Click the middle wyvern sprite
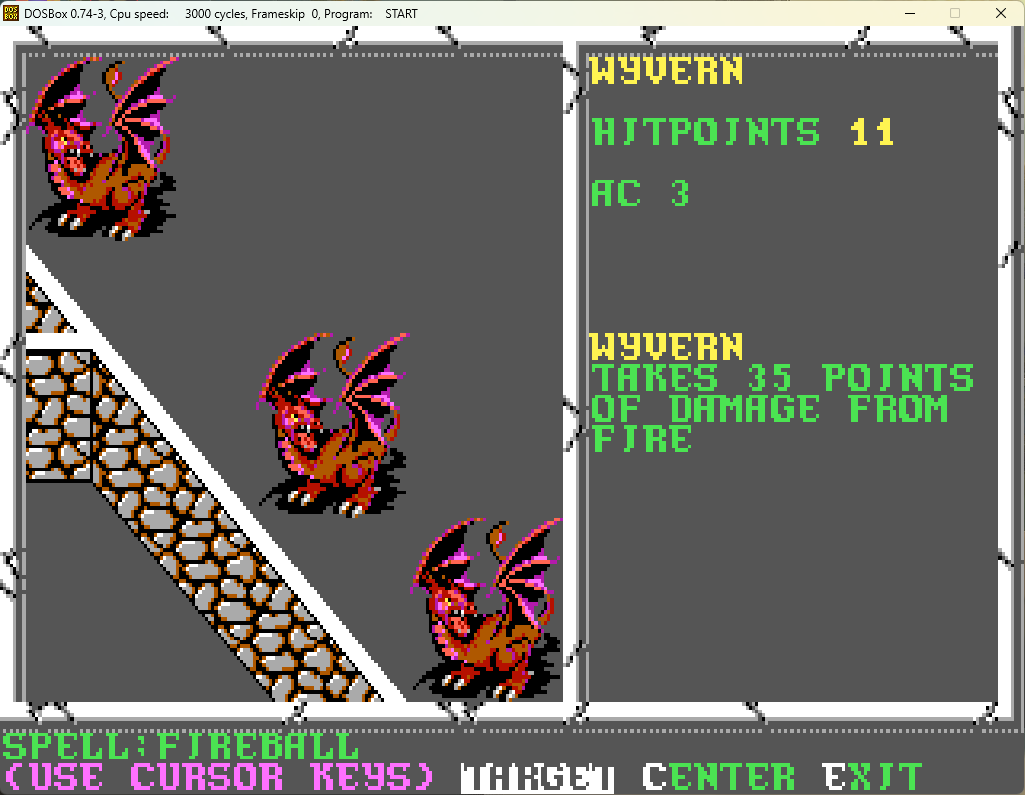Viewport: 1025px width, 795px height. tap(333, 425)
